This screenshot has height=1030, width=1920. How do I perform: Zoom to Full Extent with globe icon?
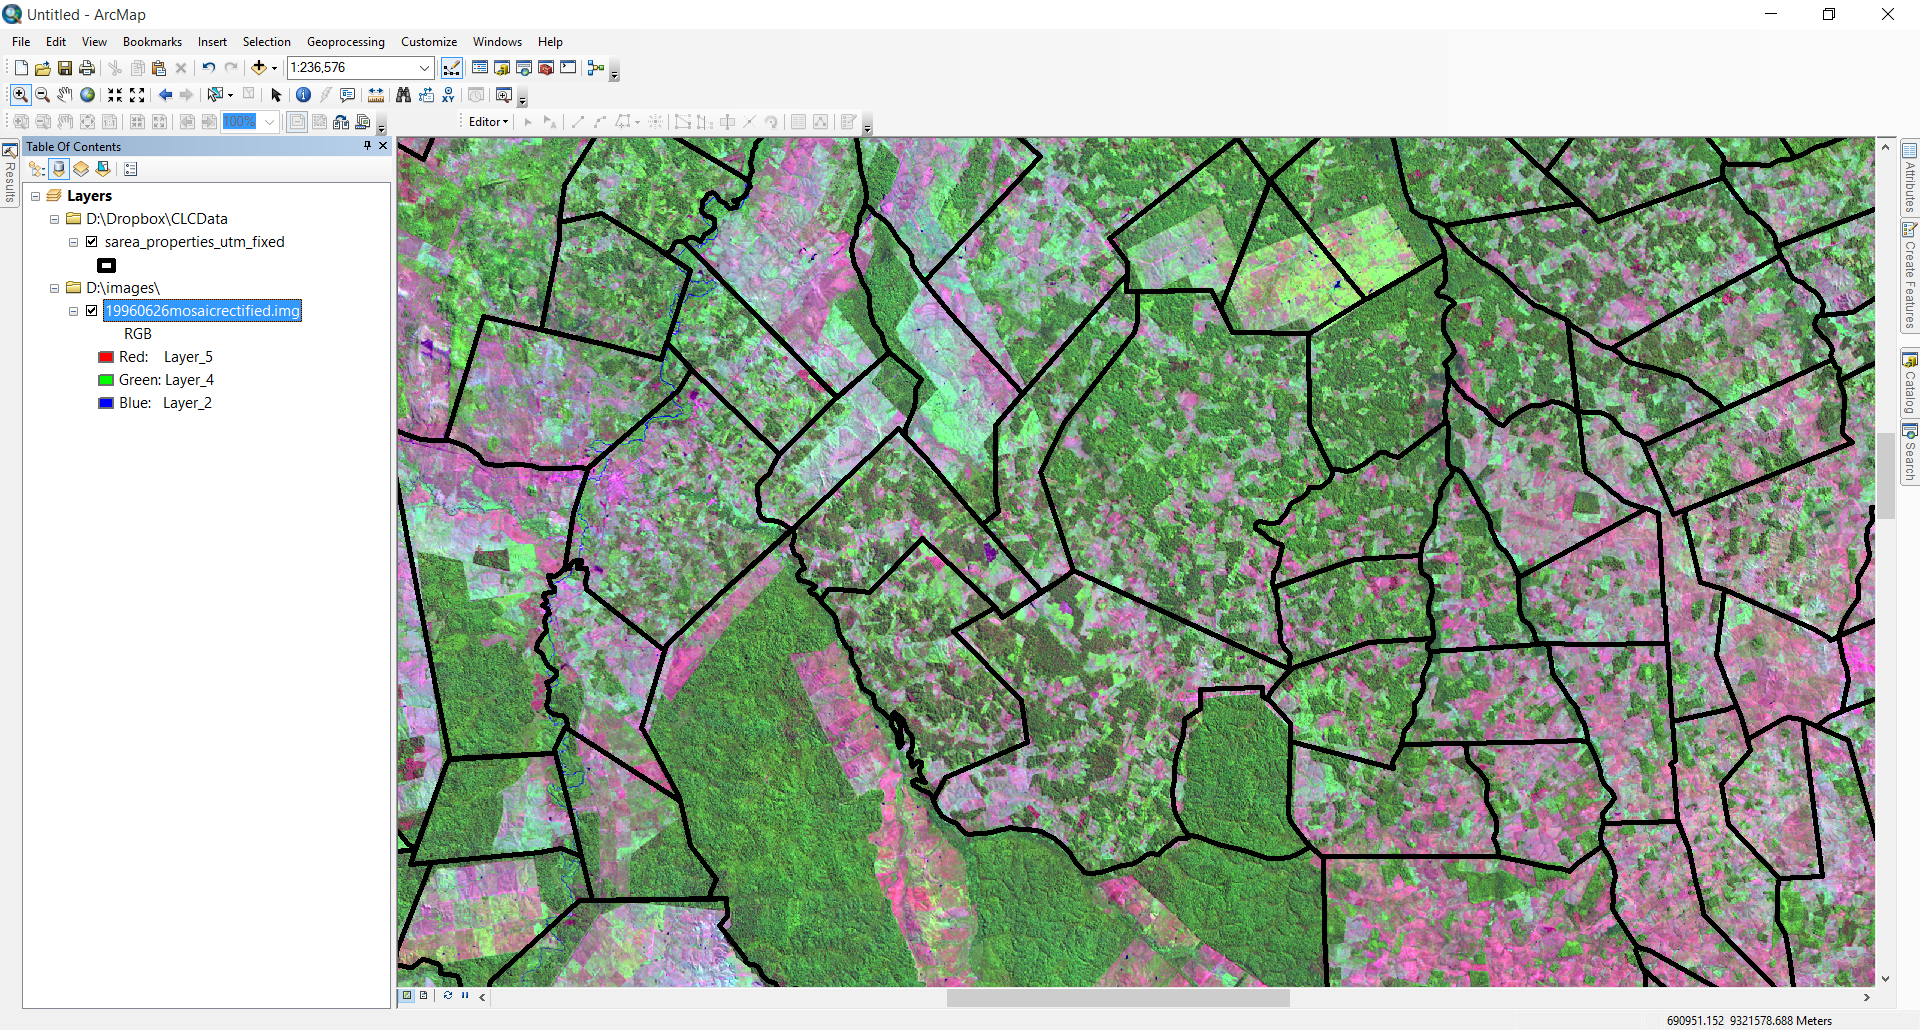click(87, 95)
